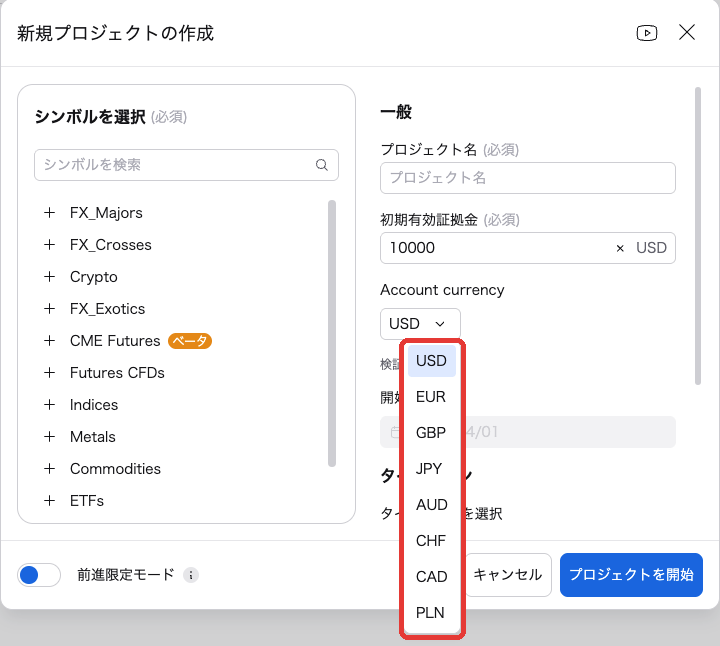Click the calendar icon in the date field
This screenshot has height=646, width=720.
[x=394, y=432]
